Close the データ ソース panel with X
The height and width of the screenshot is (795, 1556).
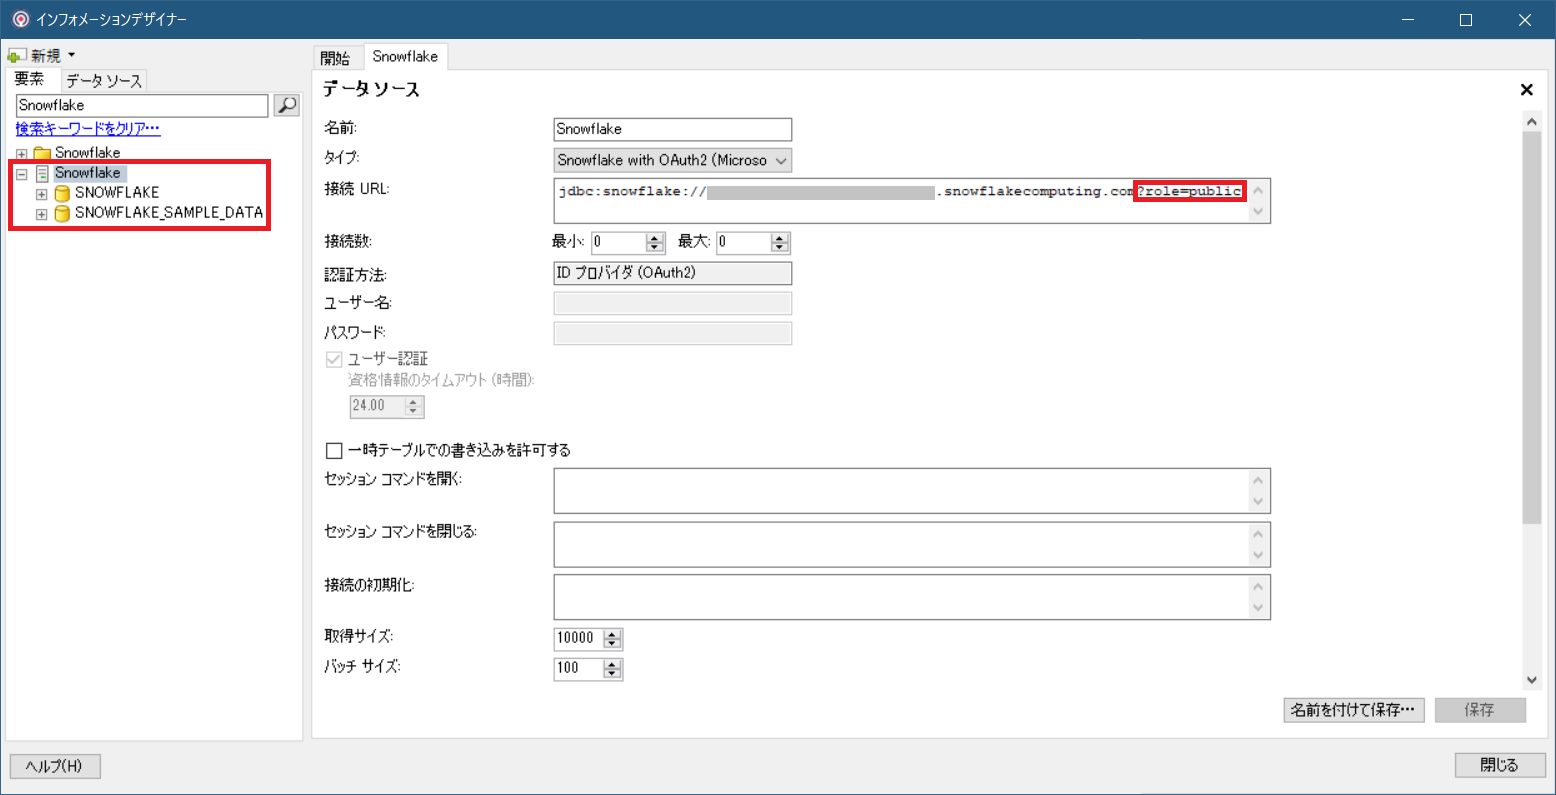[x=1527, y=90]
